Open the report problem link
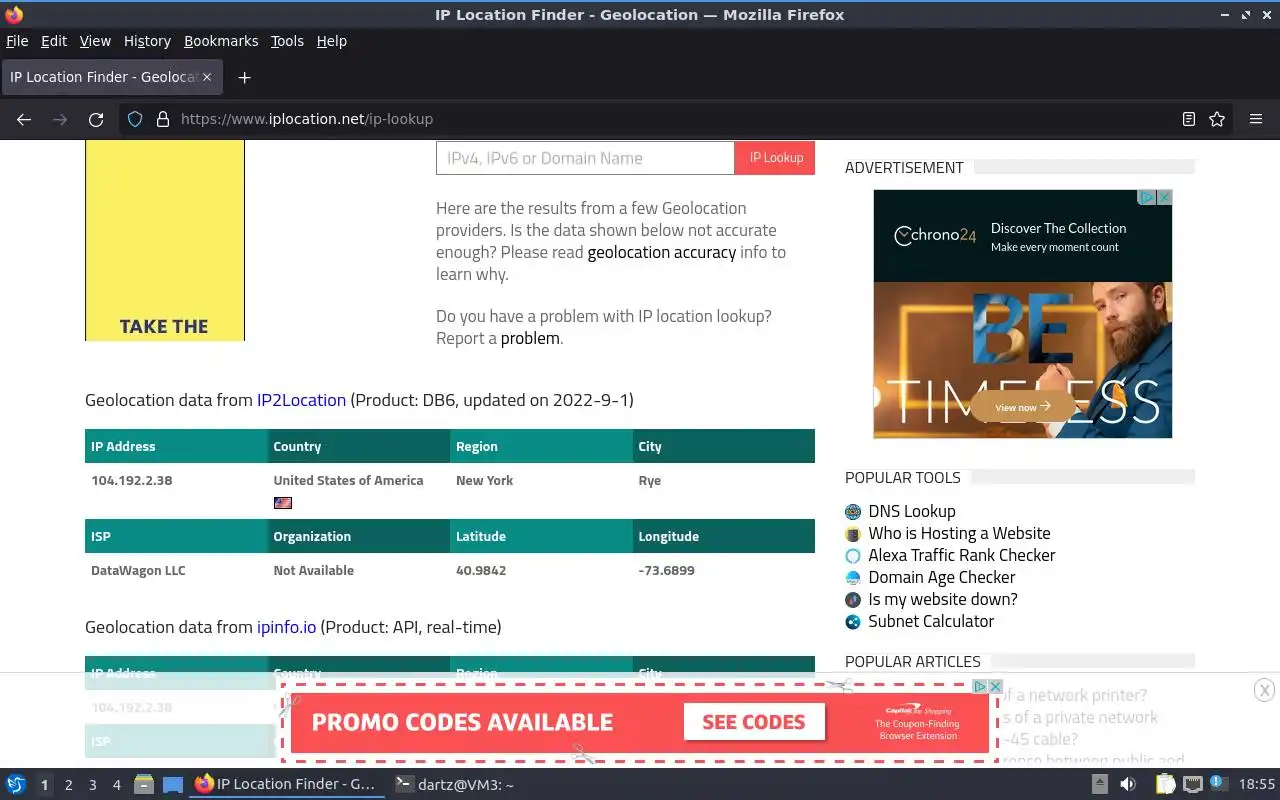 (x=530, y=338)
